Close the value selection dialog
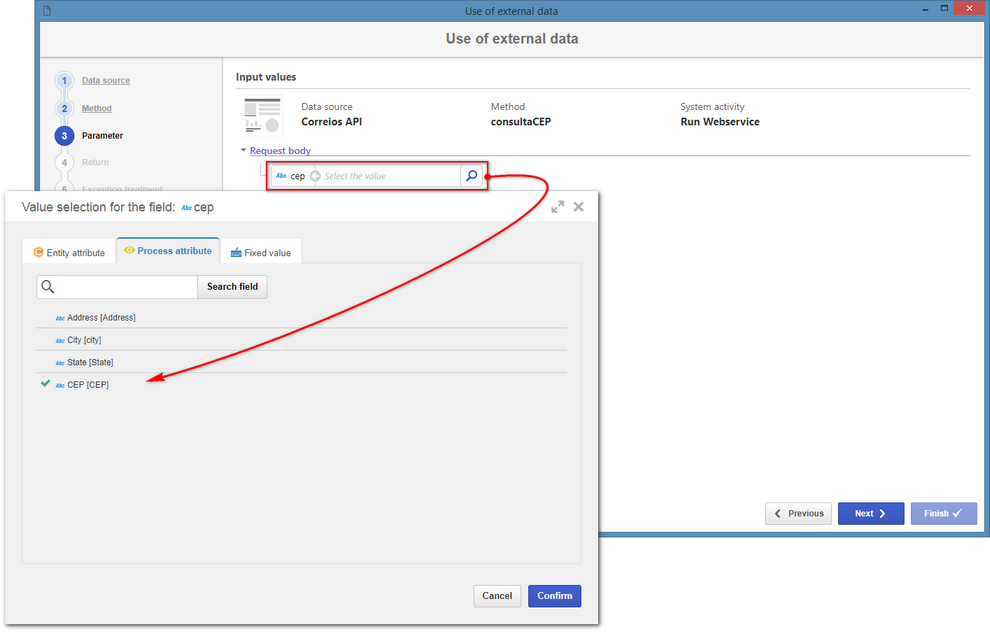 click(578, 207)
